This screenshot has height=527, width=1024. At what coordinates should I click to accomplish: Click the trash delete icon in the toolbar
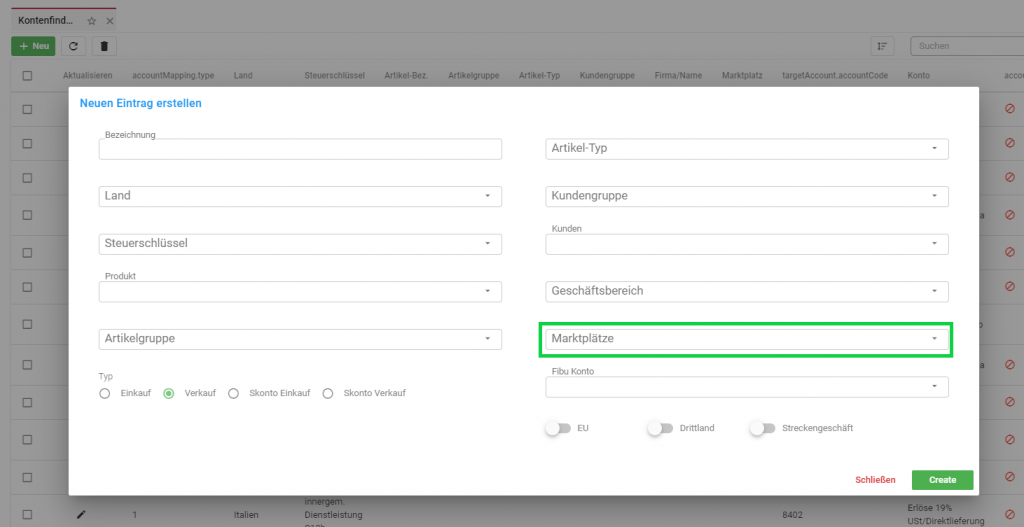coord(104,46)
